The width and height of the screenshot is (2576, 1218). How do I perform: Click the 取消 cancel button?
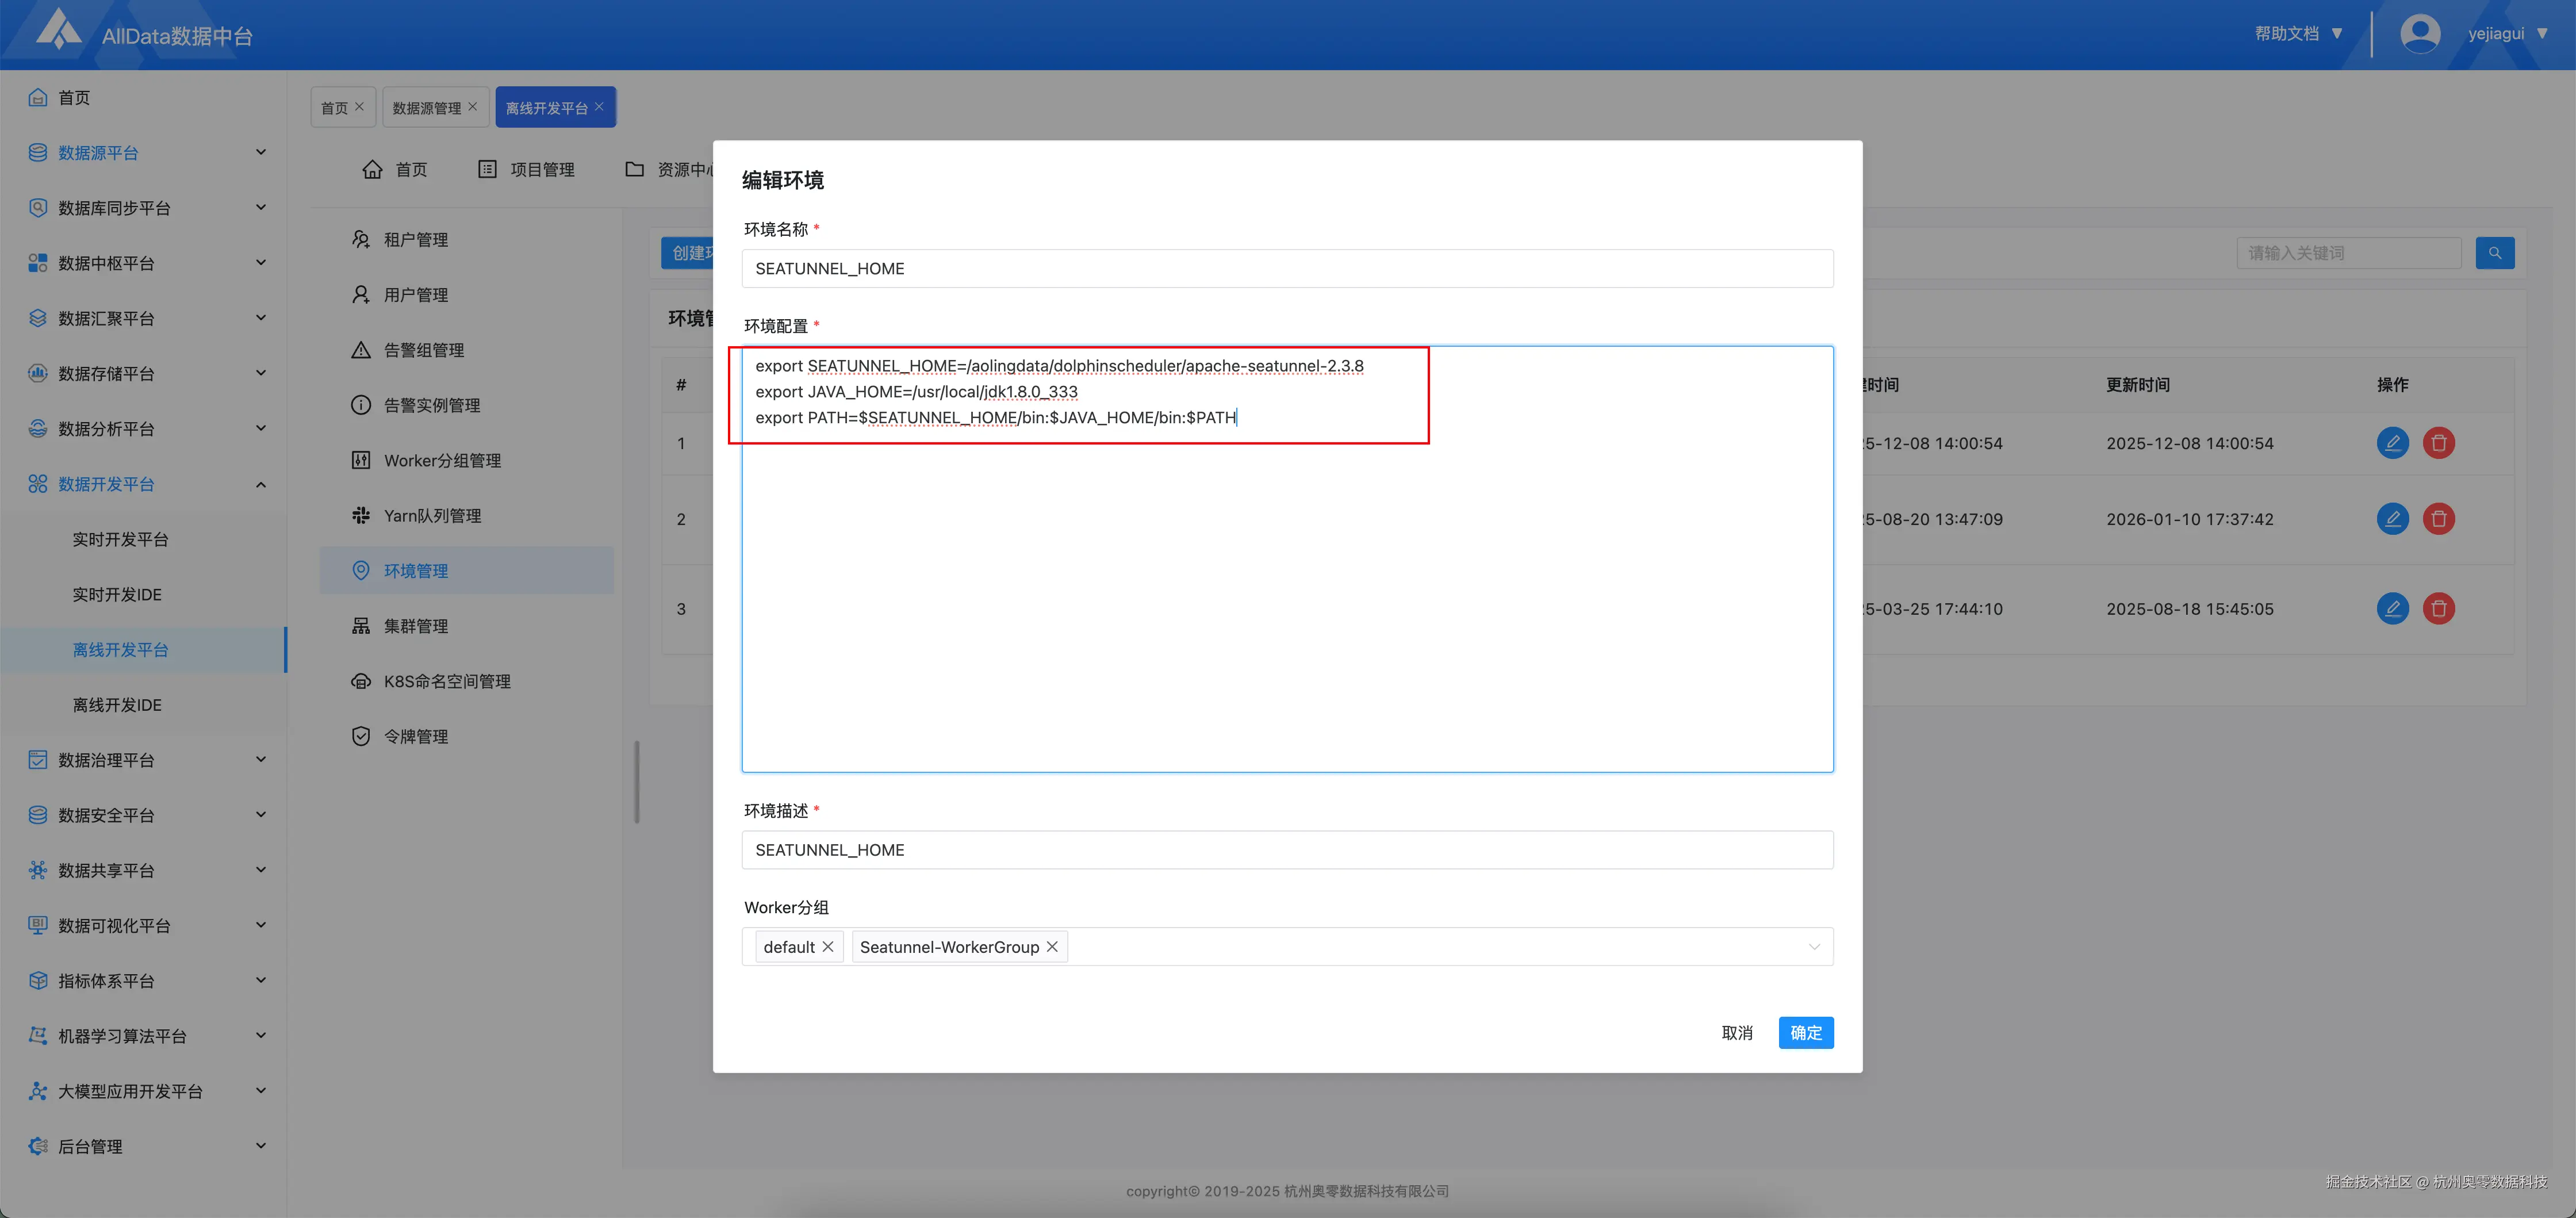coord(1737,1033)
